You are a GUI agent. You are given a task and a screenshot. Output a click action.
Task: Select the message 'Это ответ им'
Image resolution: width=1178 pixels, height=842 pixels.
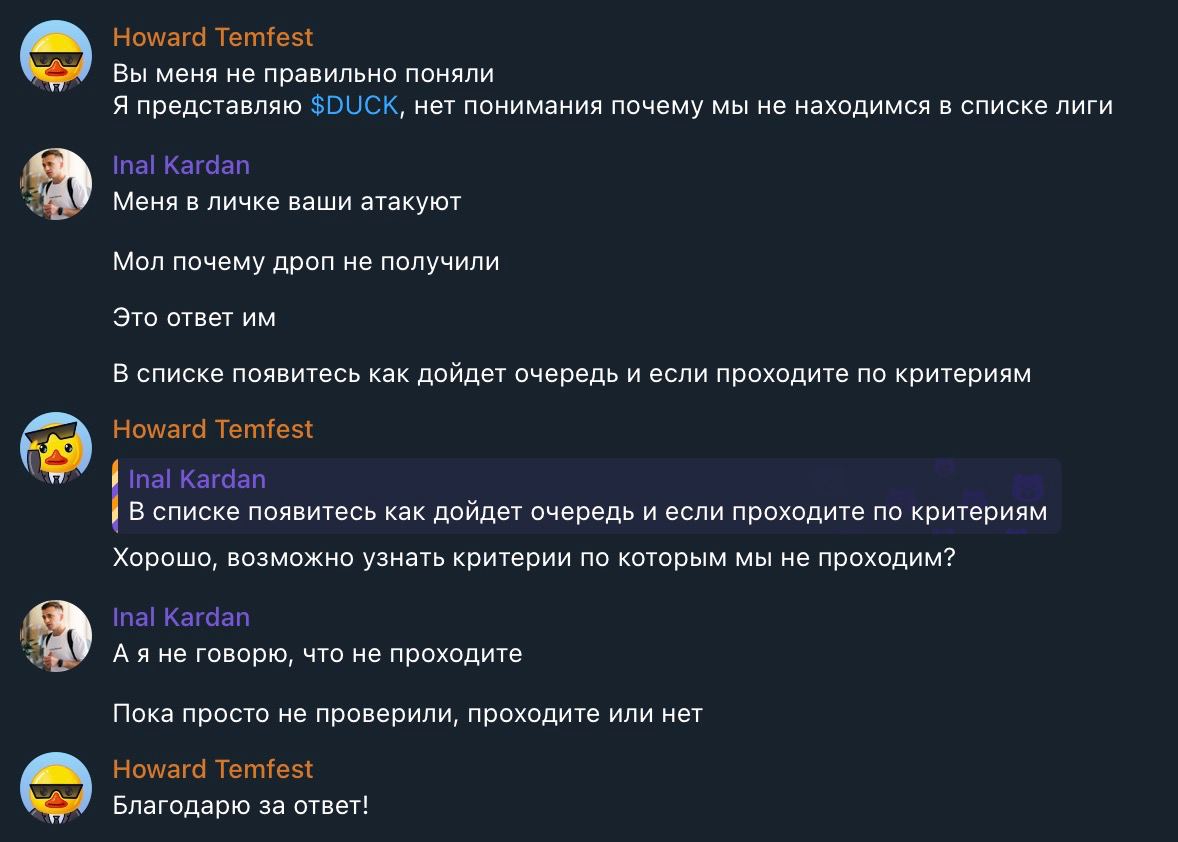coord(194,318)
